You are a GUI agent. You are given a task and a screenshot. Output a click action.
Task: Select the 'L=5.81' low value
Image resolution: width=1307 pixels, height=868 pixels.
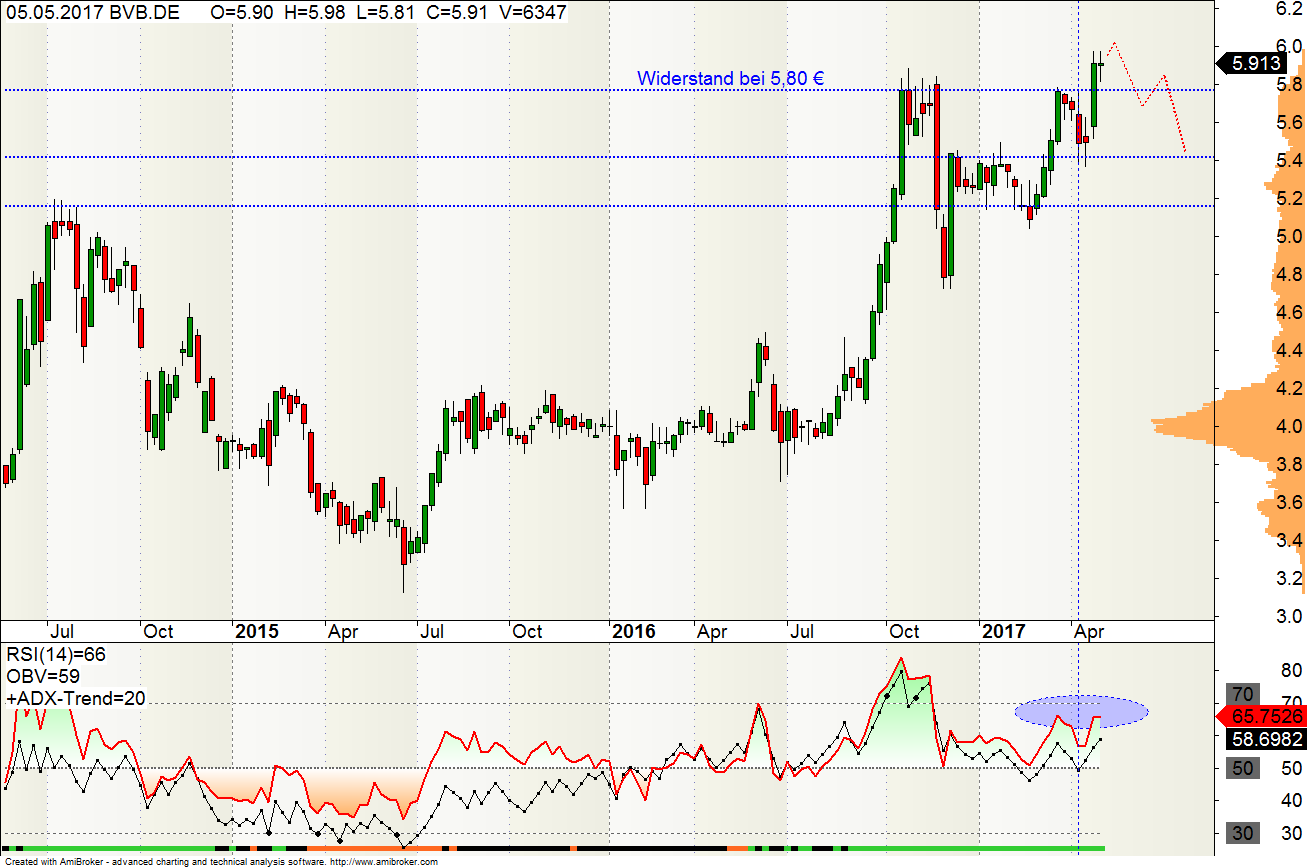pyautogui.click(x=387, y=11)
